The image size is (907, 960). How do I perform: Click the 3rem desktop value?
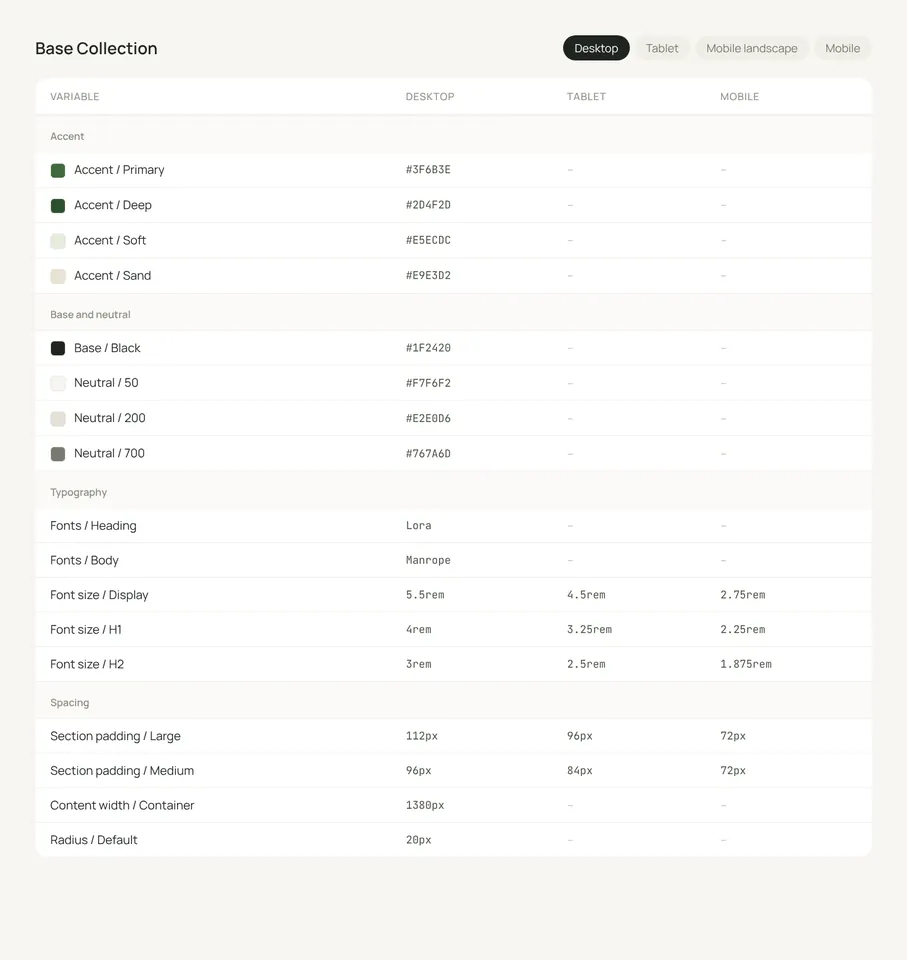(418, 664)
